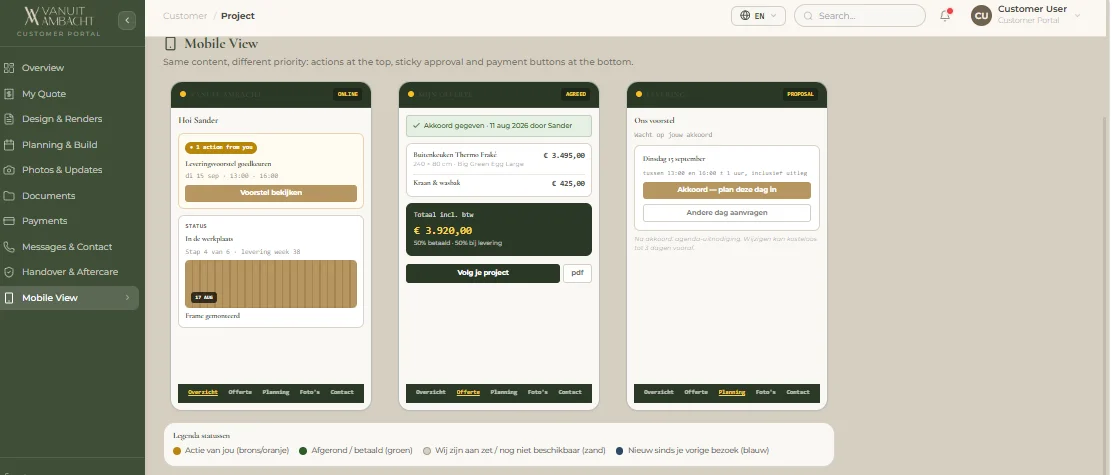The image size is (1112, 475).
Task: Click the "Dinsdag 15 september" date text
Action: coord(674,159)
